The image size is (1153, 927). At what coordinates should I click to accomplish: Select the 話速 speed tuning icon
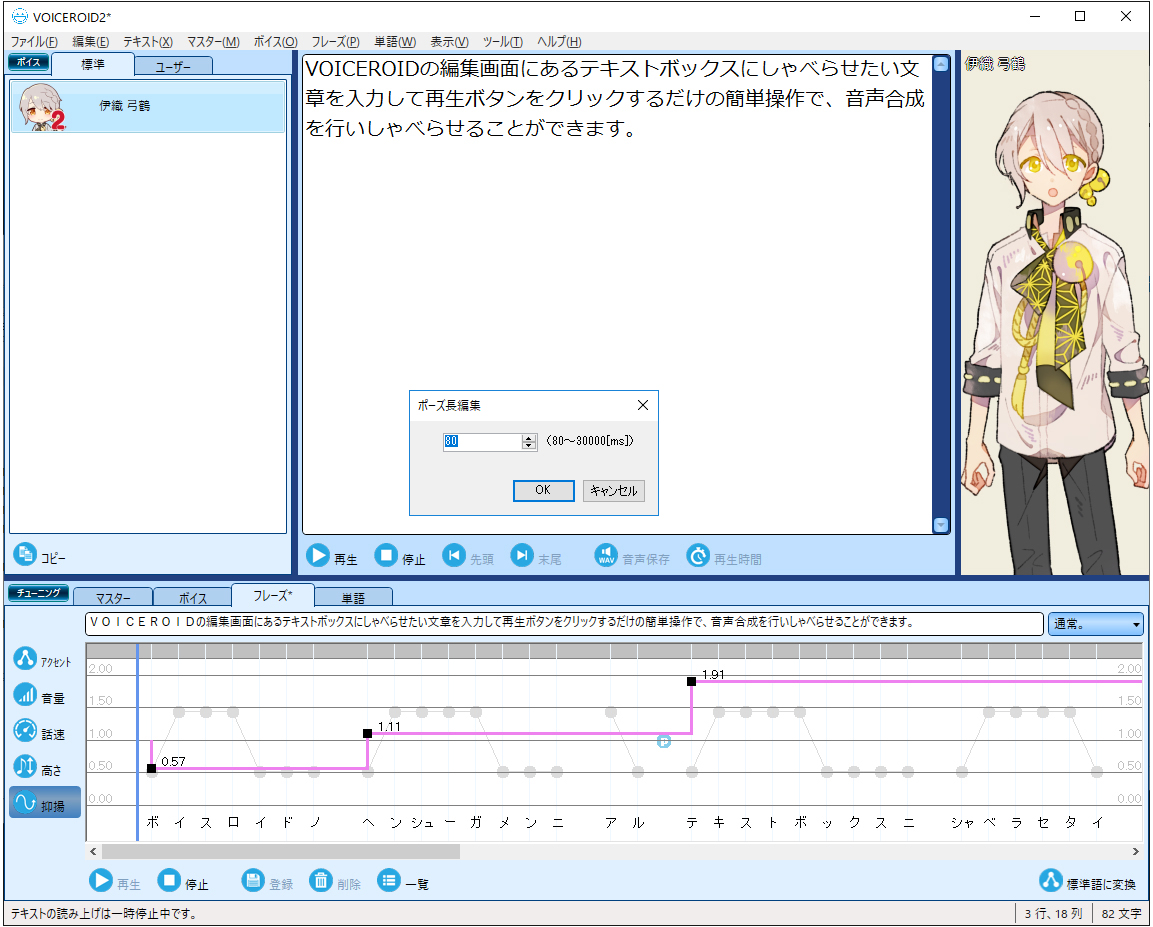coord(25,731)
